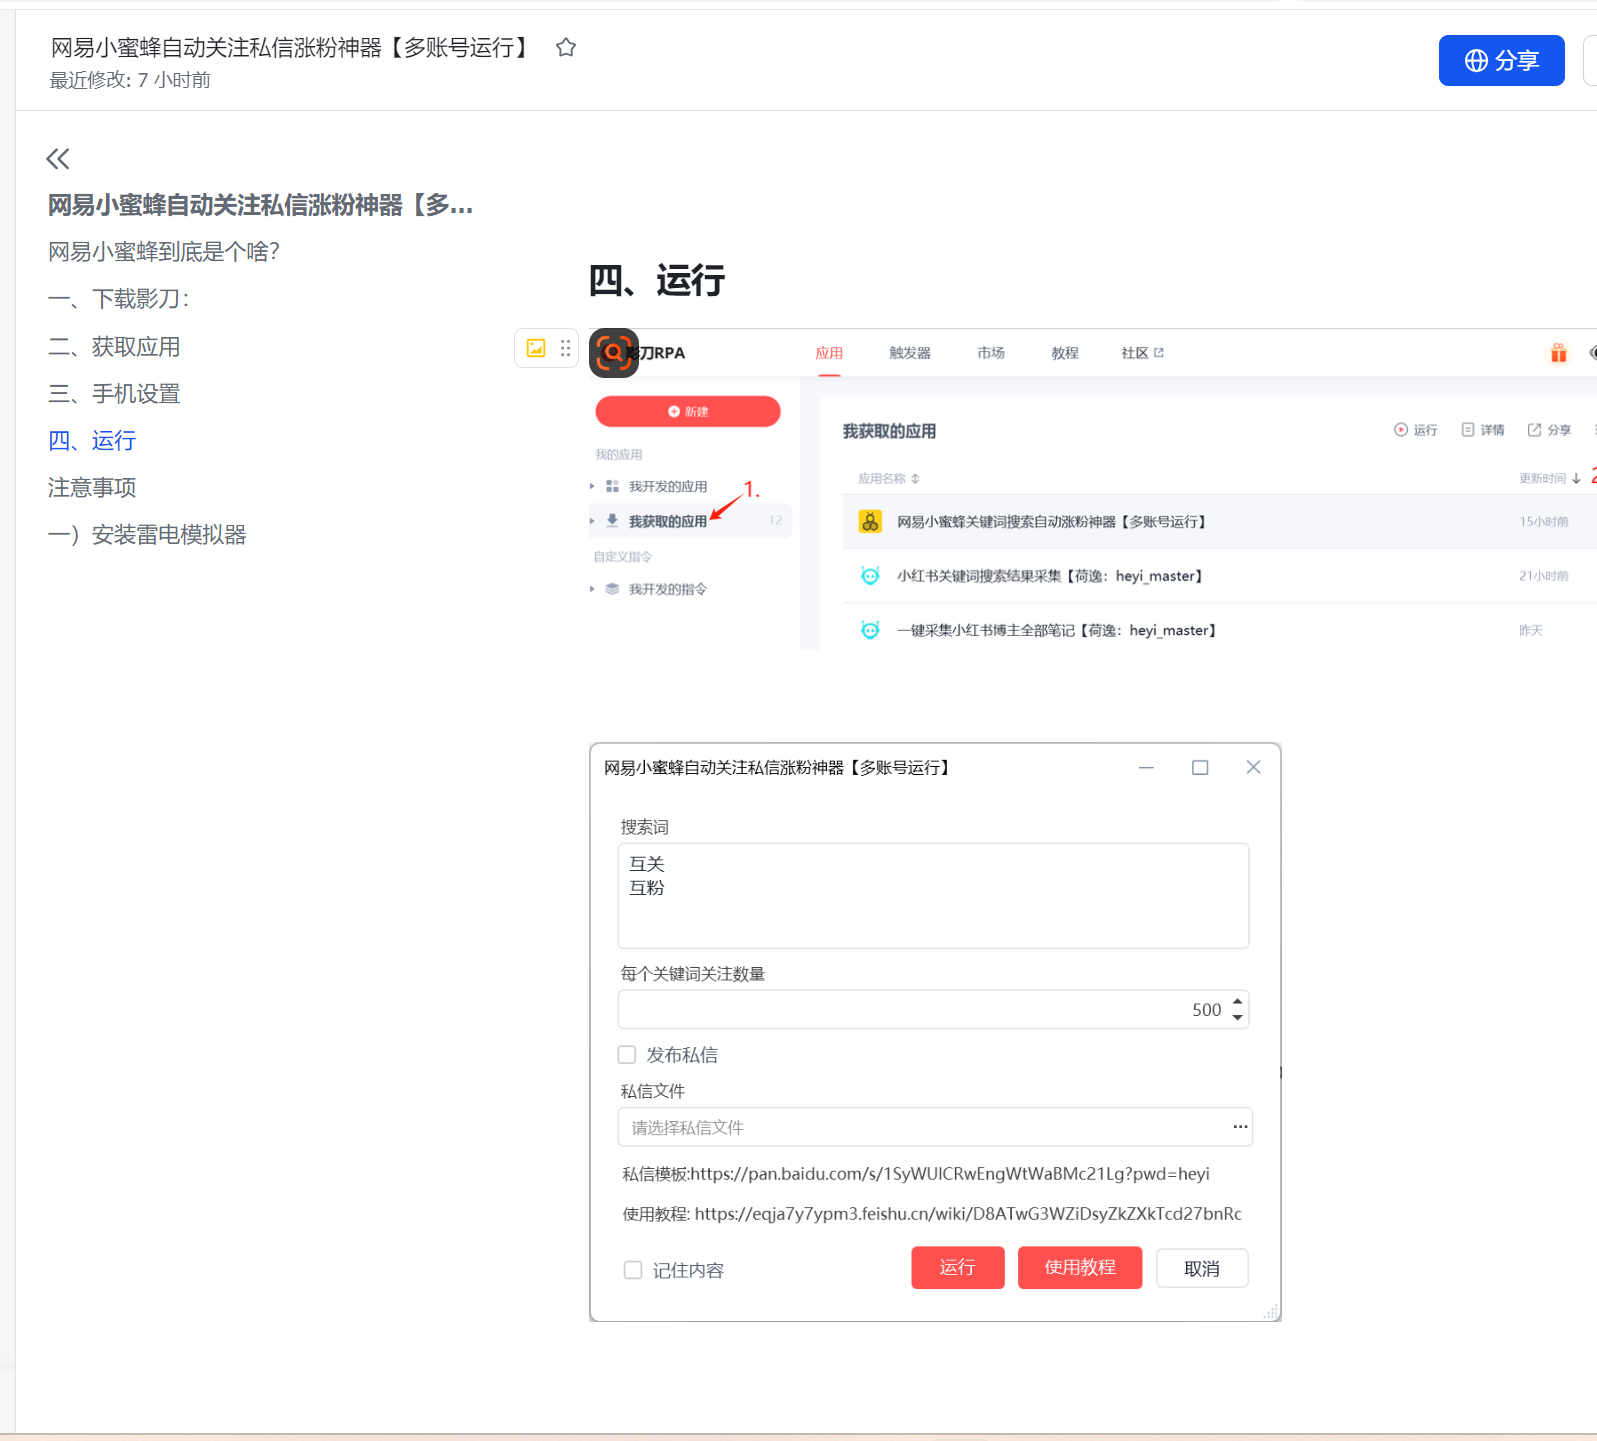
Task: Click the 最近修改: 7 小时前 text
Action: [130, 80]
